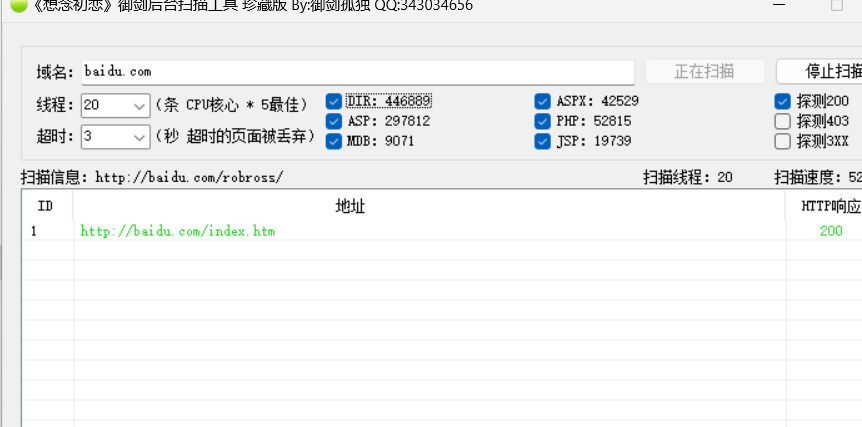Disable the ASPX: 42529 checkbox
The image size is (862, 427).
click(x=542, y=101)
